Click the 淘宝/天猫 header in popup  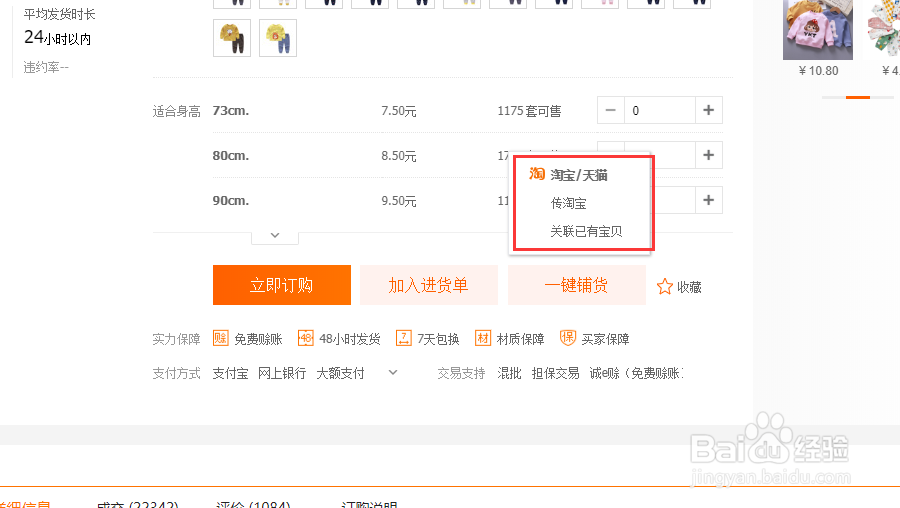tap(579, 175)
